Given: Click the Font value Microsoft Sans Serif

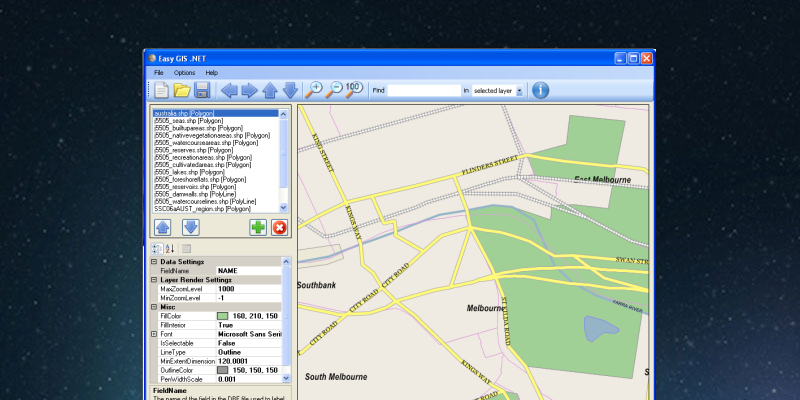Looking at the screenshot, I should tap(249, 334).
